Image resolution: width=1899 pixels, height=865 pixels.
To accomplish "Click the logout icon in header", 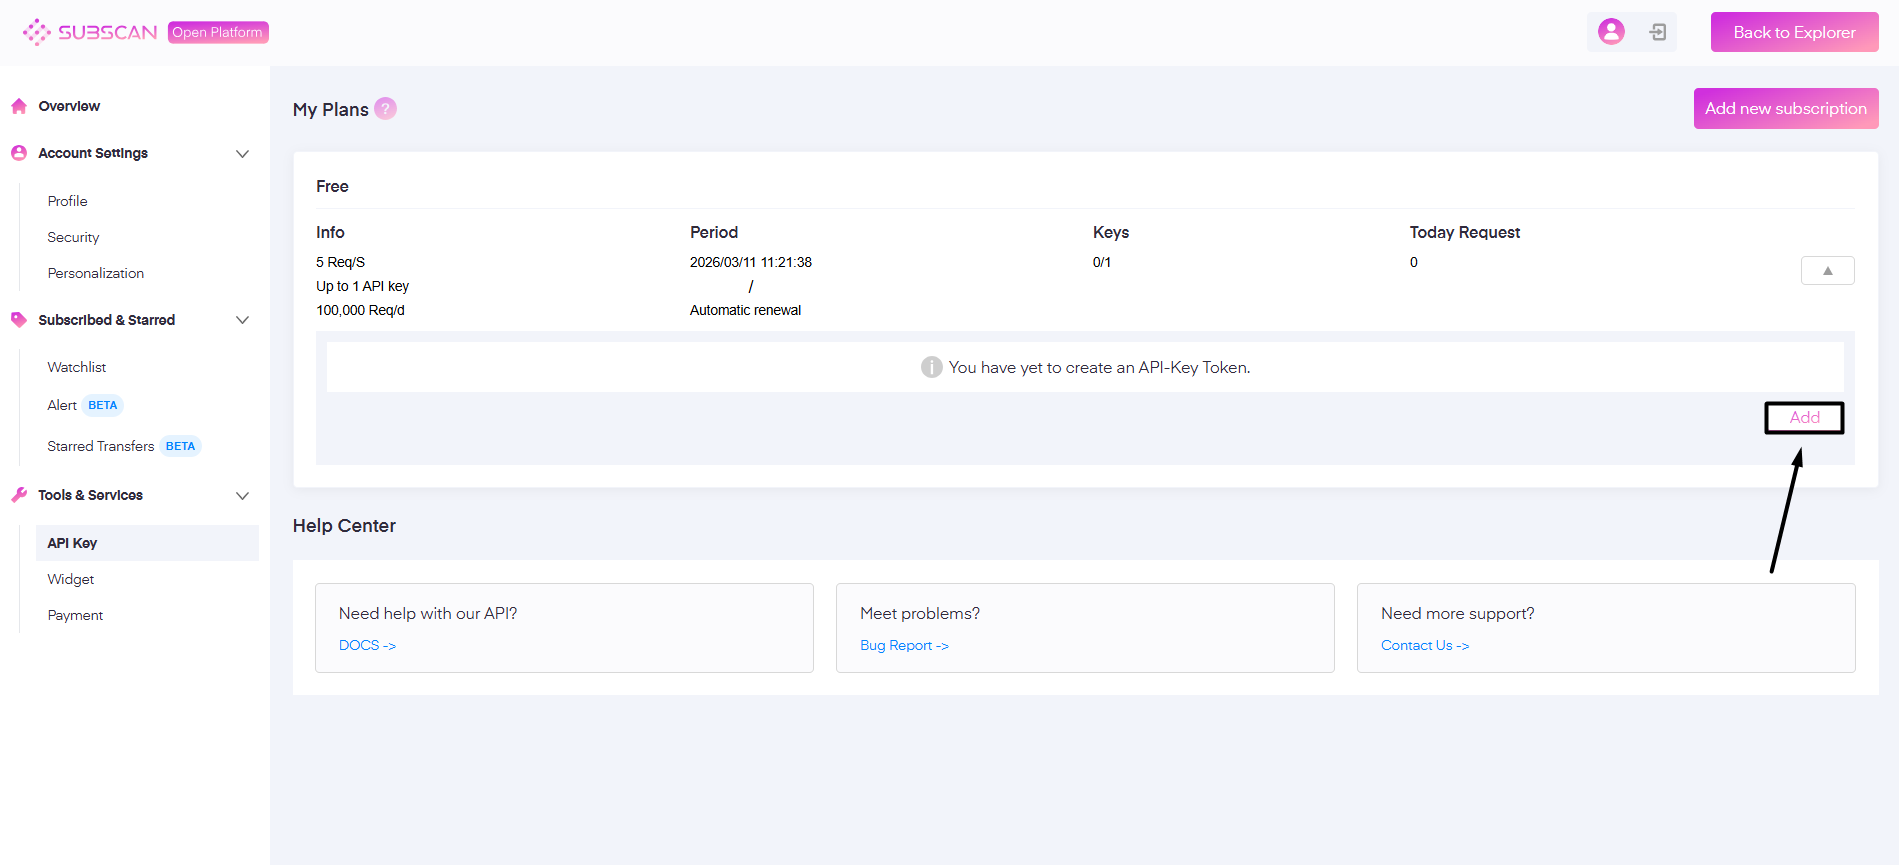I will pos(1657,32).
